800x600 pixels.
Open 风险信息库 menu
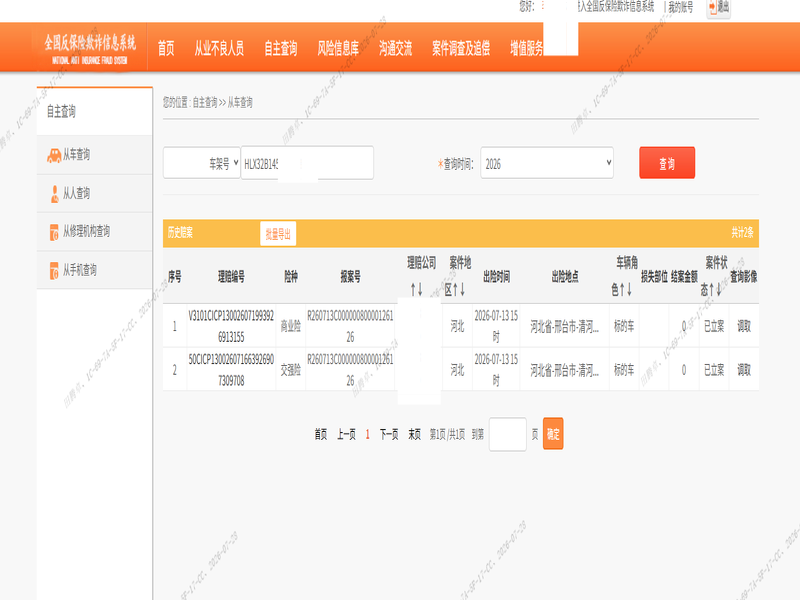(338, 48)
